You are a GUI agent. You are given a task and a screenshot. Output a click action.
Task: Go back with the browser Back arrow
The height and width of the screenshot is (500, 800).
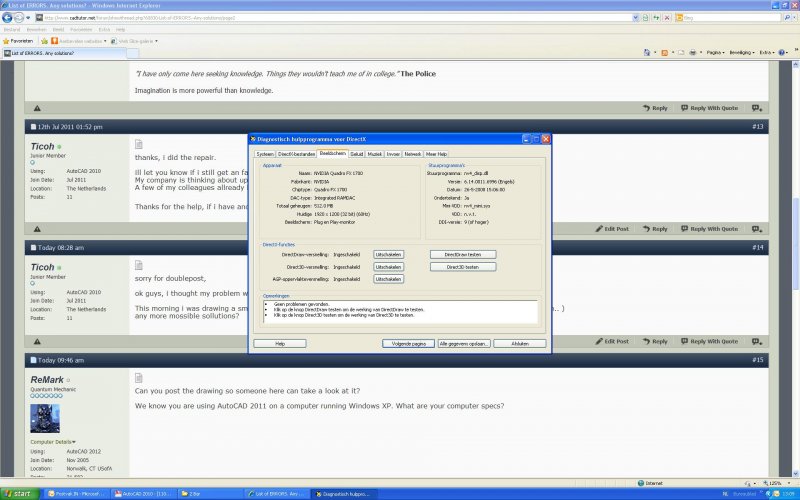tap(7, 17)
